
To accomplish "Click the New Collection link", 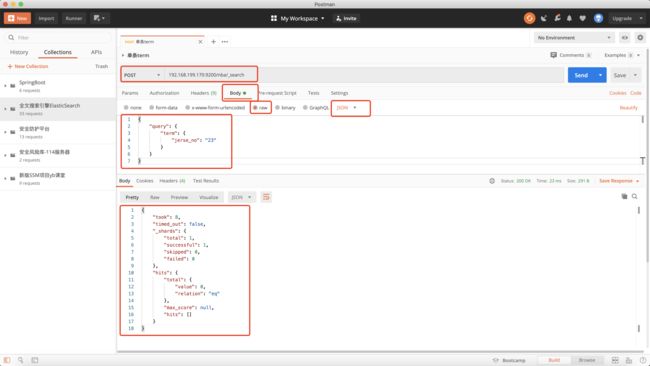I will [28, 66].
